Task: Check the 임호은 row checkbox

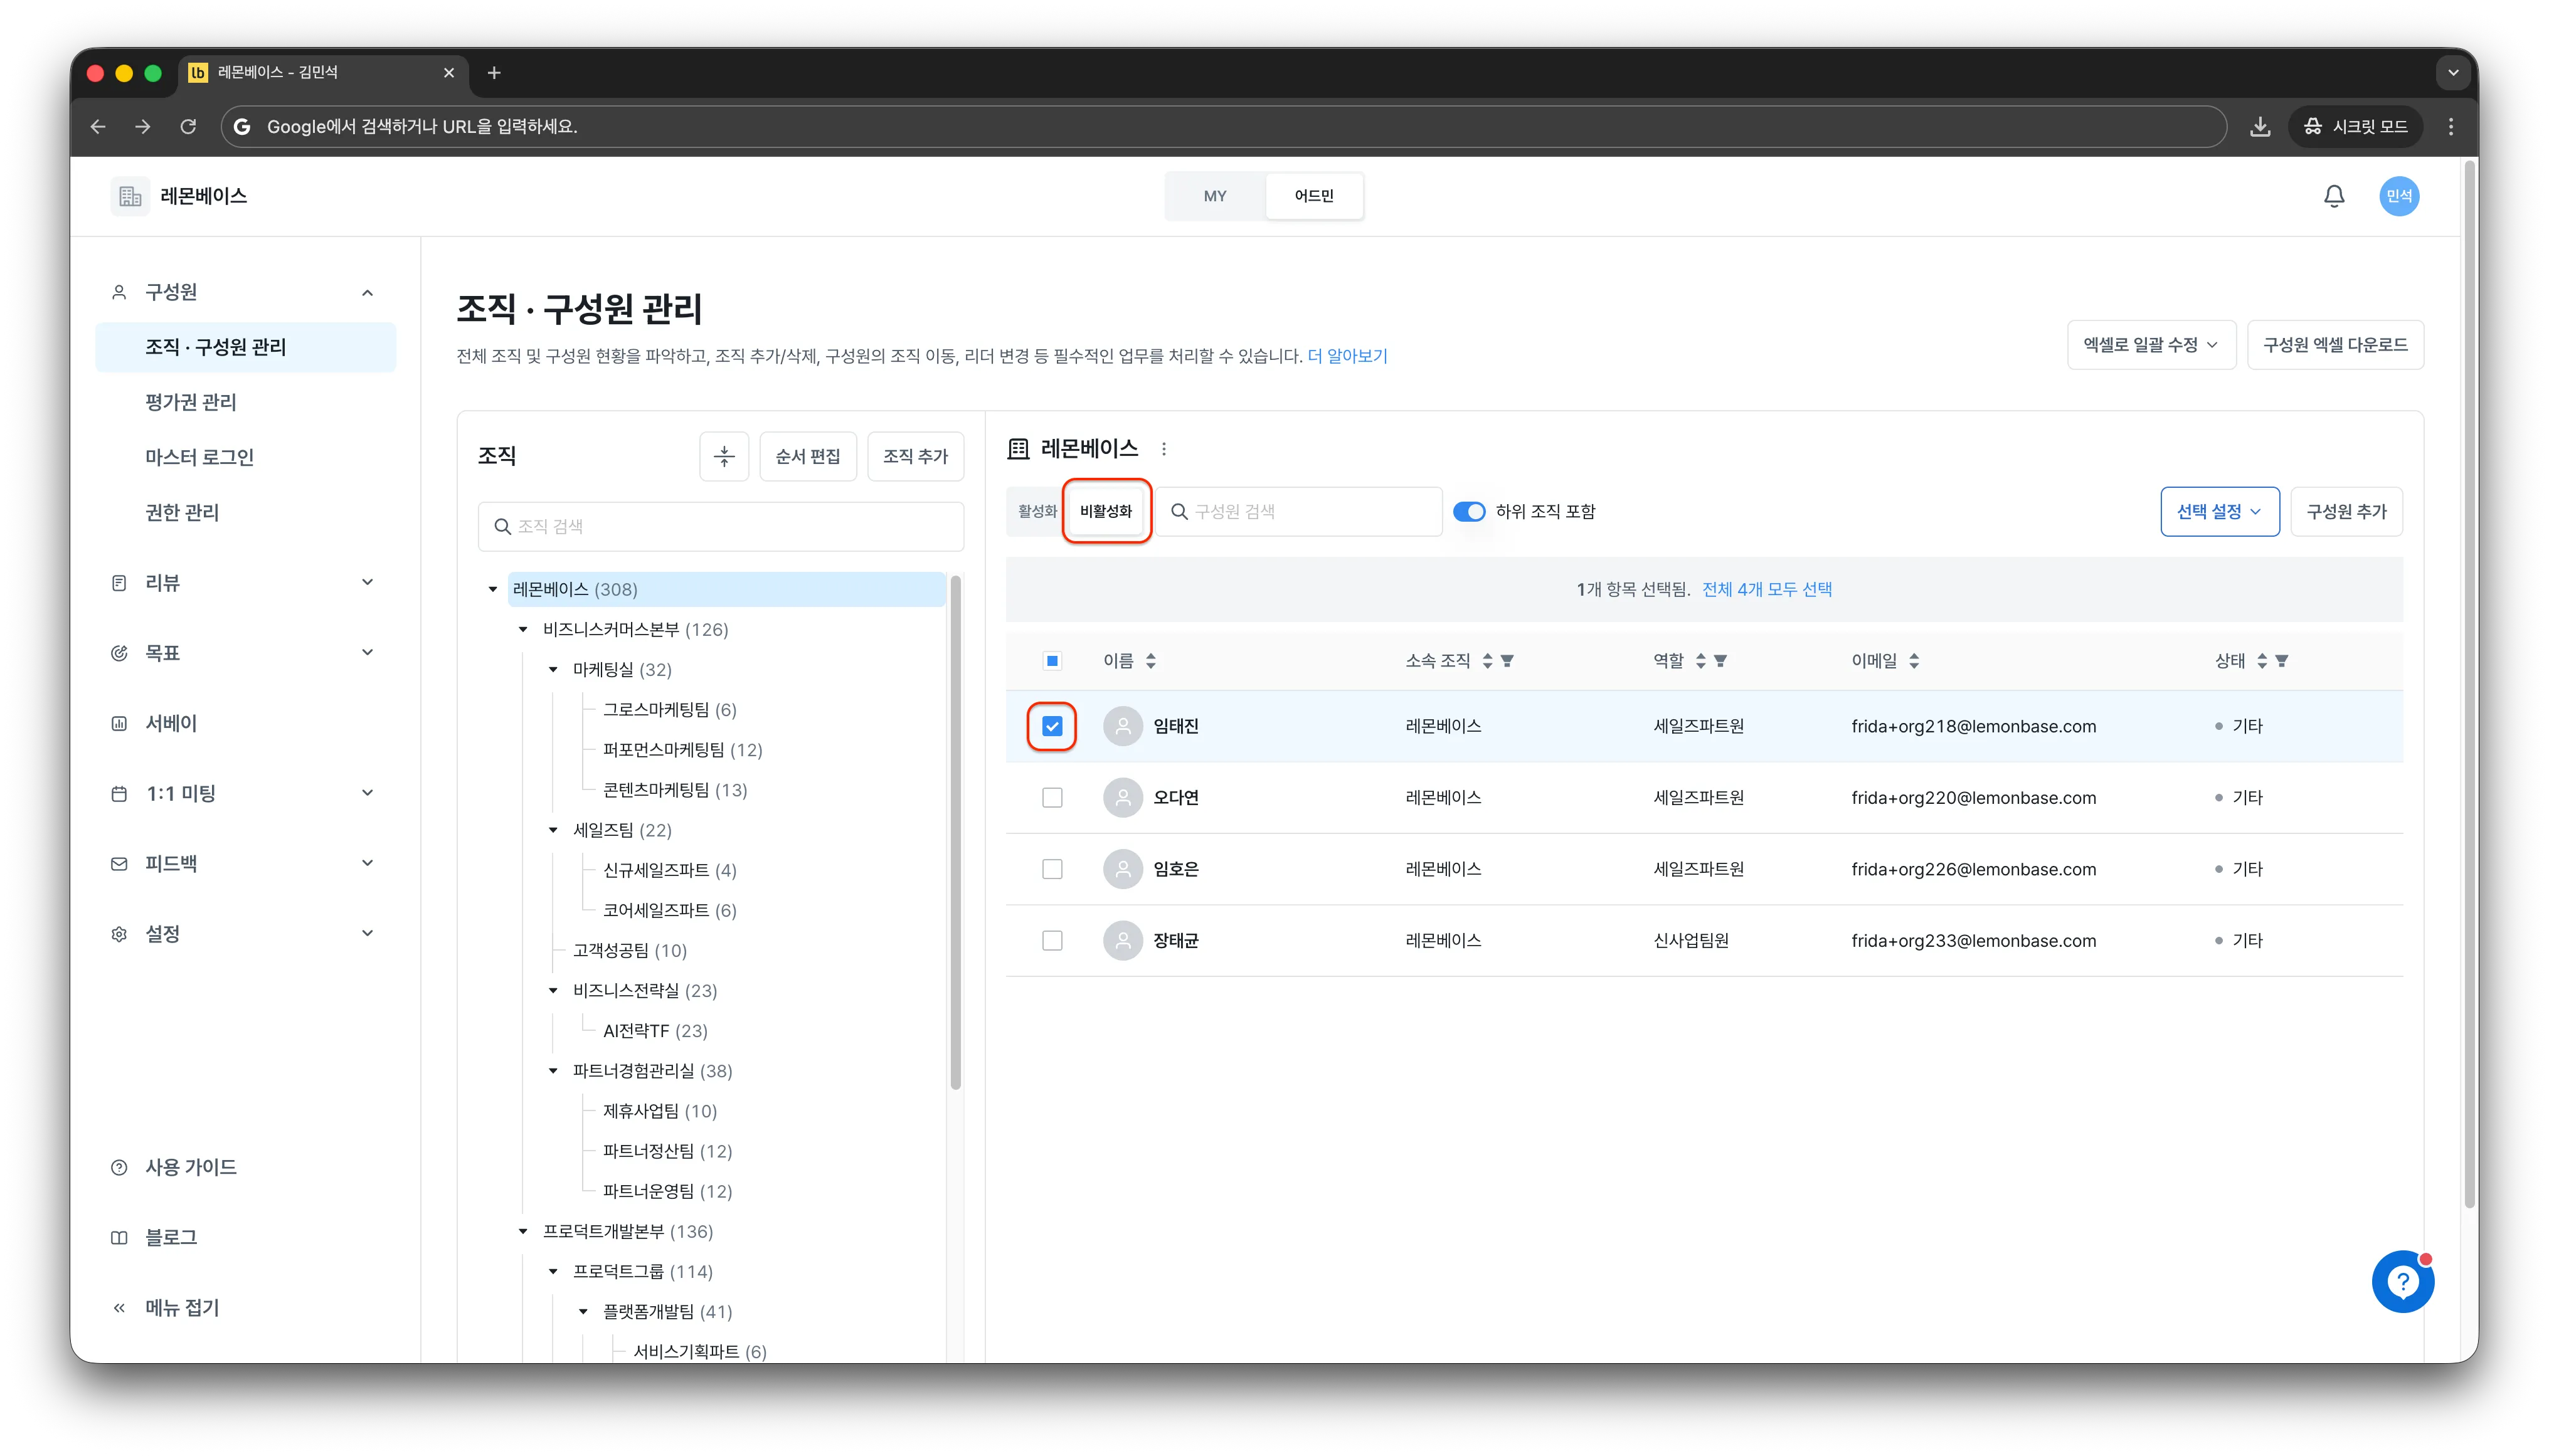Action: 1052,869
